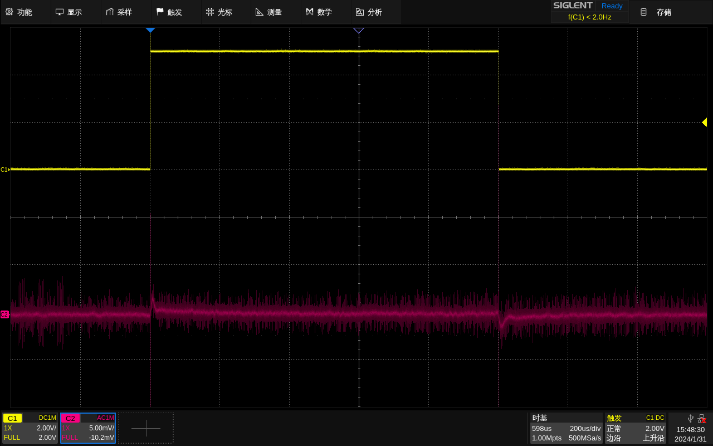Viewport: 713px width, 446px height.
Task: Click the plus box to add channel
Action: (146, 427)
